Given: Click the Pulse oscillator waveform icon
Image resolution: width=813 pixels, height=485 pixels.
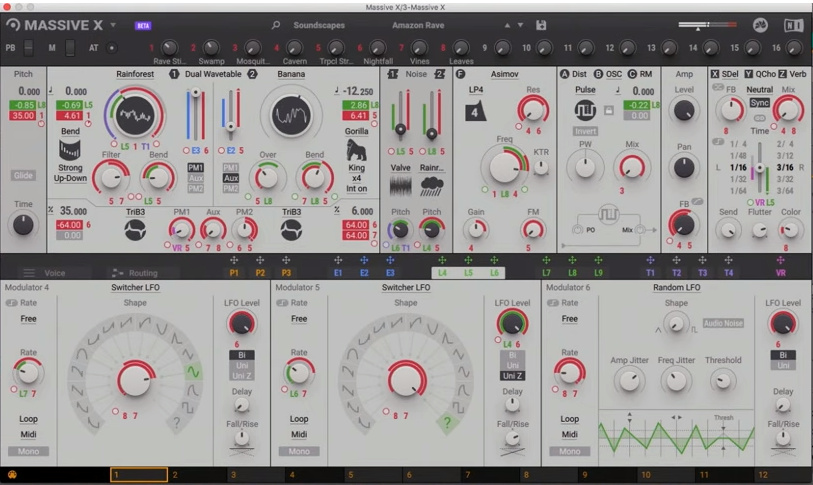Looking at the screenshot, I should point(585,110).
